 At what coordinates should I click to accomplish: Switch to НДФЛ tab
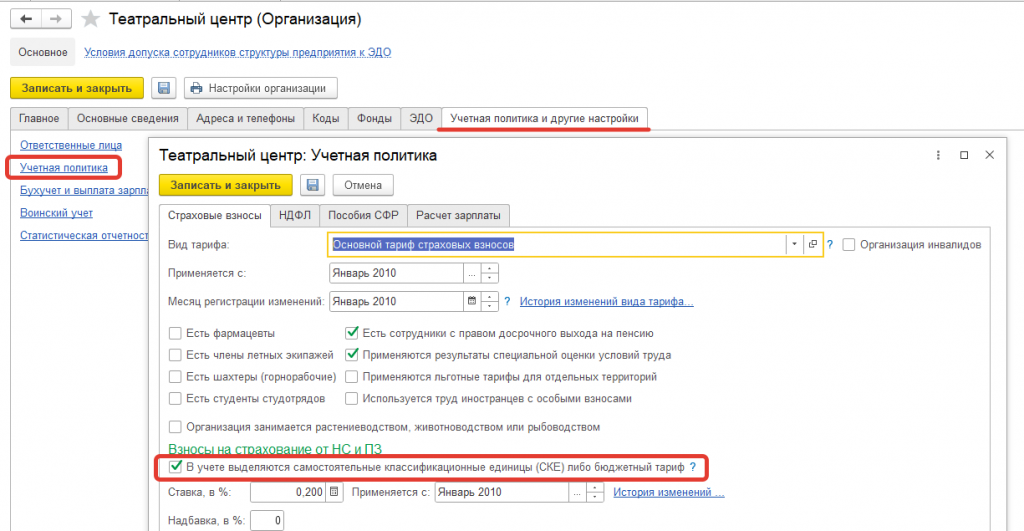click(295, 215)
